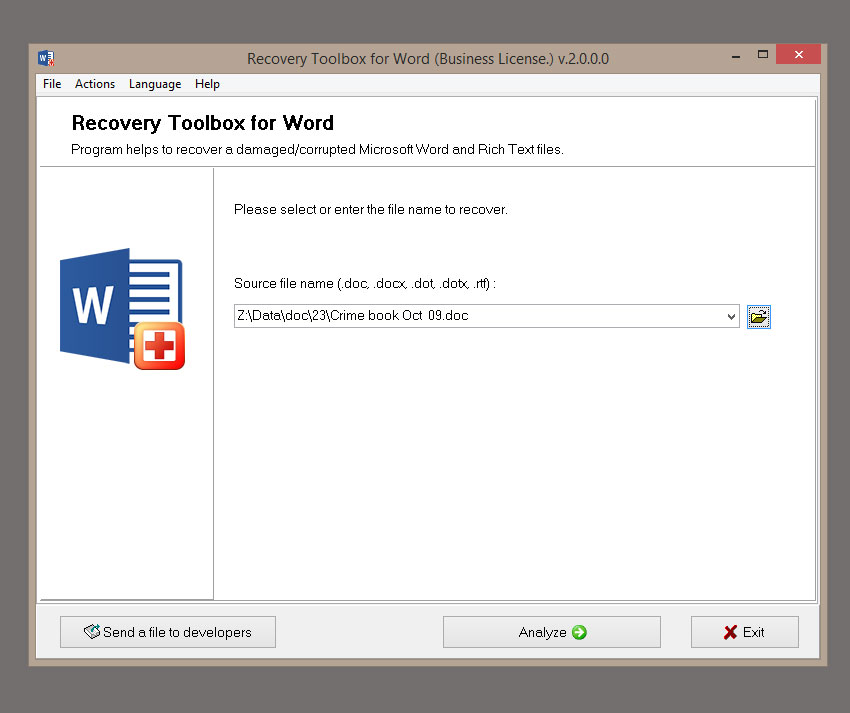The width and height of the screenshot is (850, 713).
Task: Click the 'Source file name' label
Action: [x=365, y=284]
